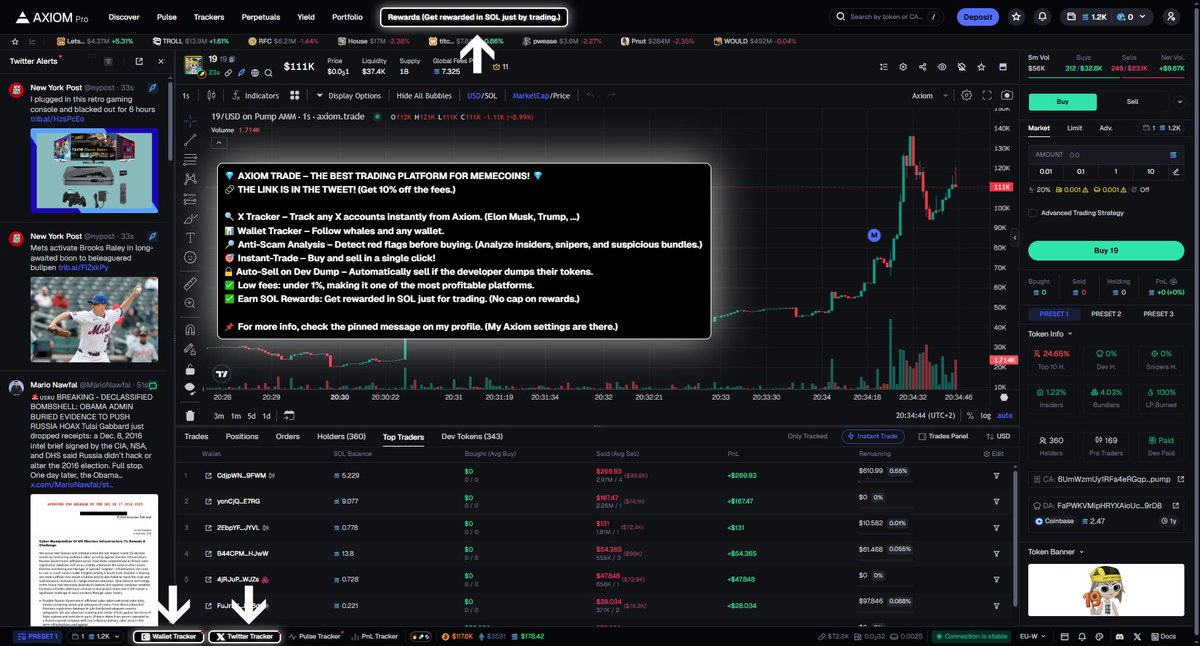Undo the last chart action
Image resolution: width=1200 pixels, height=646 pixels.
click(590, 96)
